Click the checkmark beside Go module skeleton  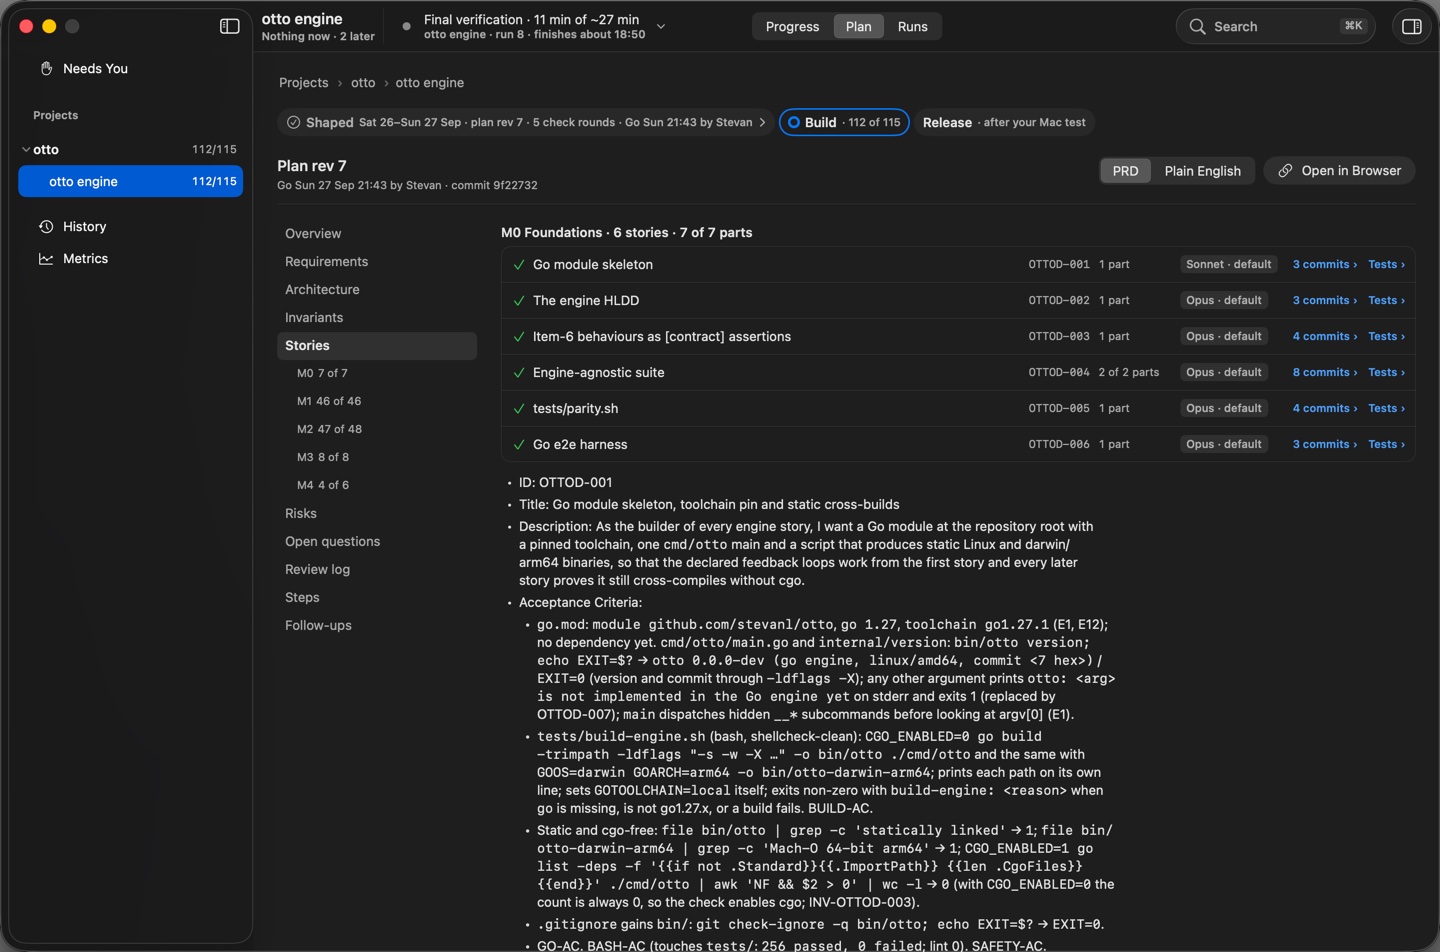519,264
